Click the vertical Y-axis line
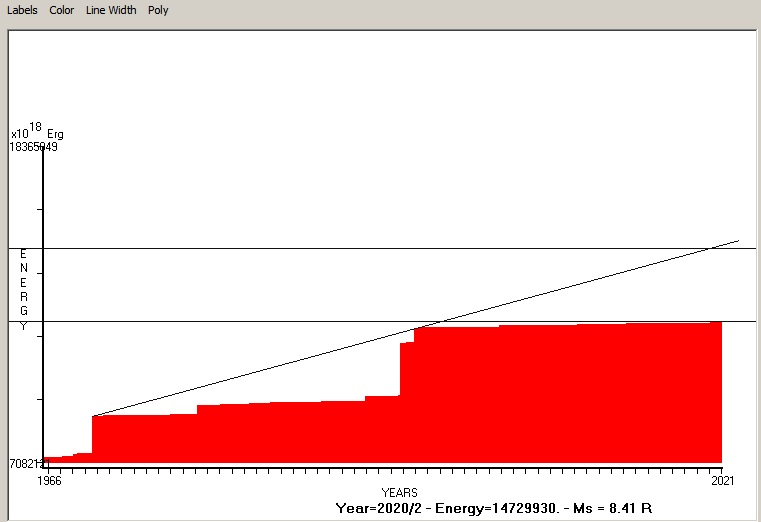 (x=43, y=300)
